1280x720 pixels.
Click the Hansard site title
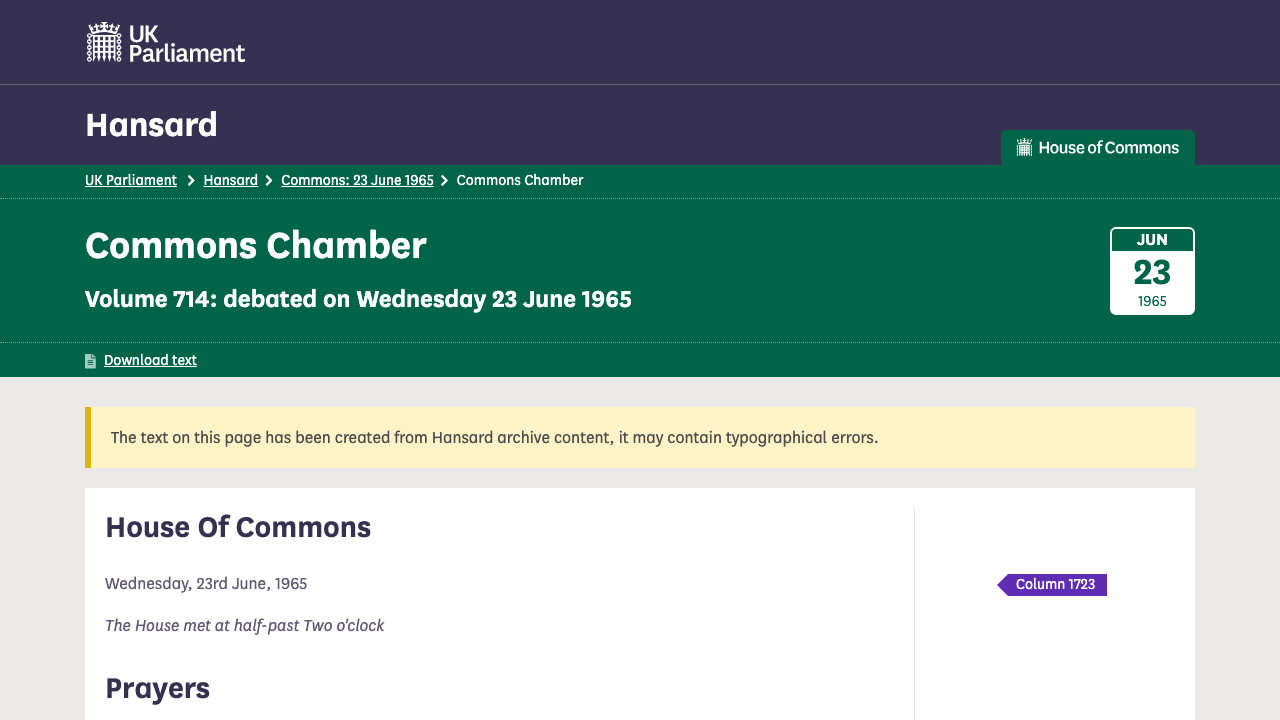pyautogui.click(x=151, y=125)
